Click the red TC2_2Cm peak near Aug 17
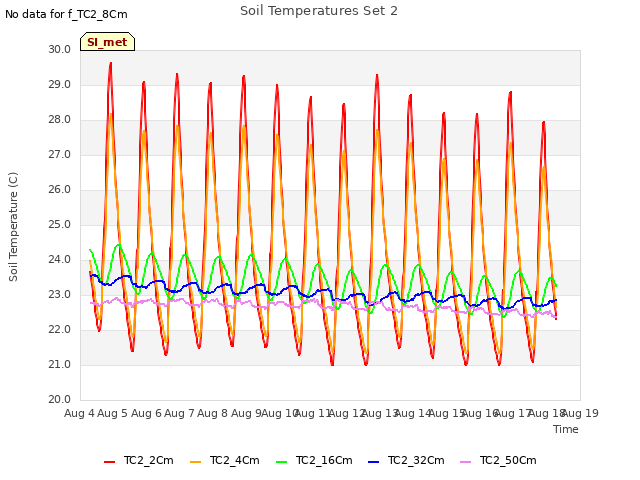Viewport: 640px width, 480px height. click(511, 92)
